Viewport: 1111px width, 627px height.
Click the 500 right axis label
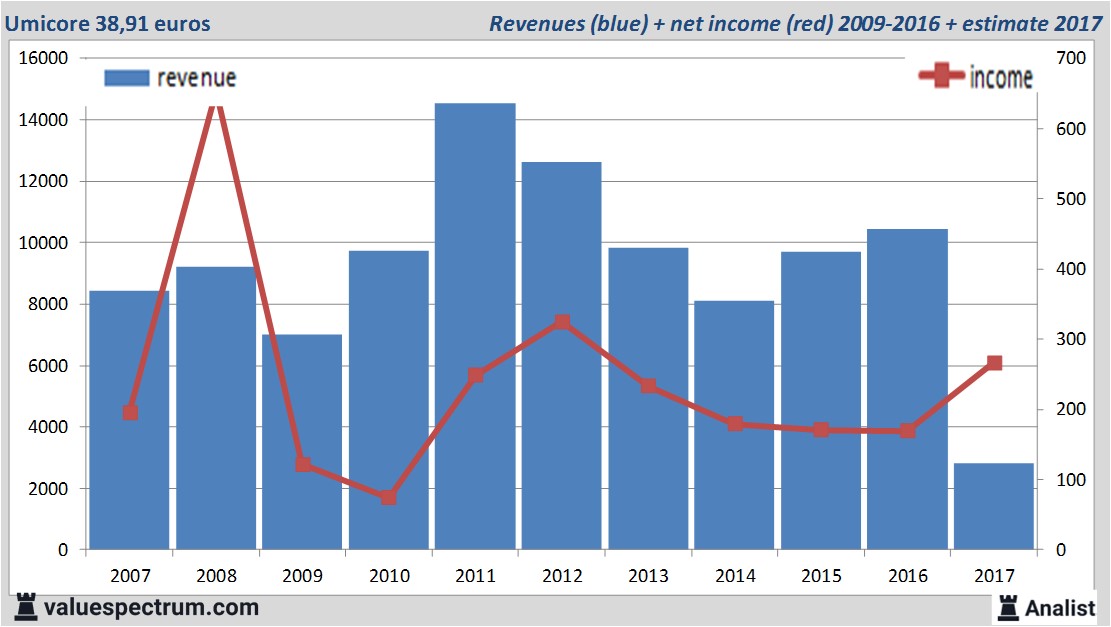pyautogui.click(x=1071, y=199)
